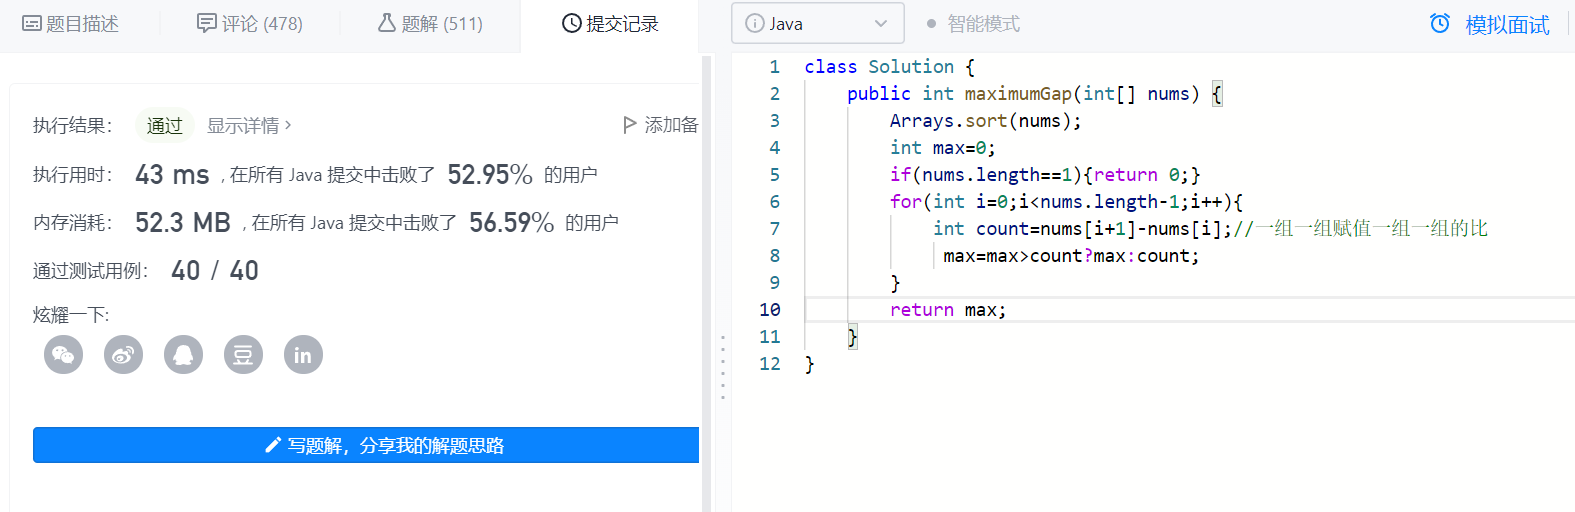Click line number 1 in gutter
Screen dimensions: 1575x512
point(774,67)
